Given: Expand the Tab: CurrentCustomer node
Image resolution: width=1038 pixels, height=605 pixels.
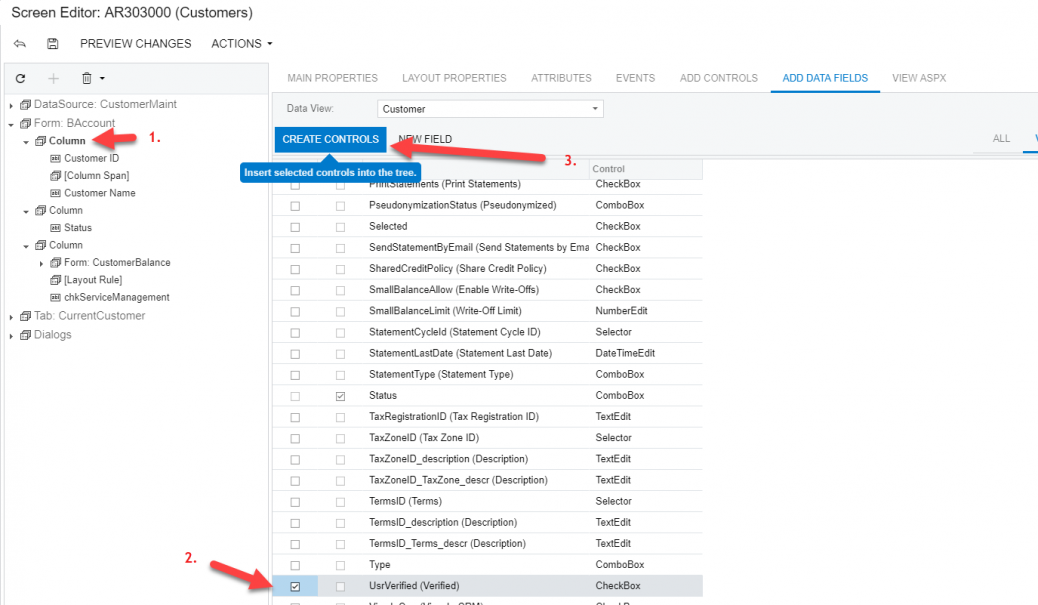Looking at the screenshot, I should 10,314.
